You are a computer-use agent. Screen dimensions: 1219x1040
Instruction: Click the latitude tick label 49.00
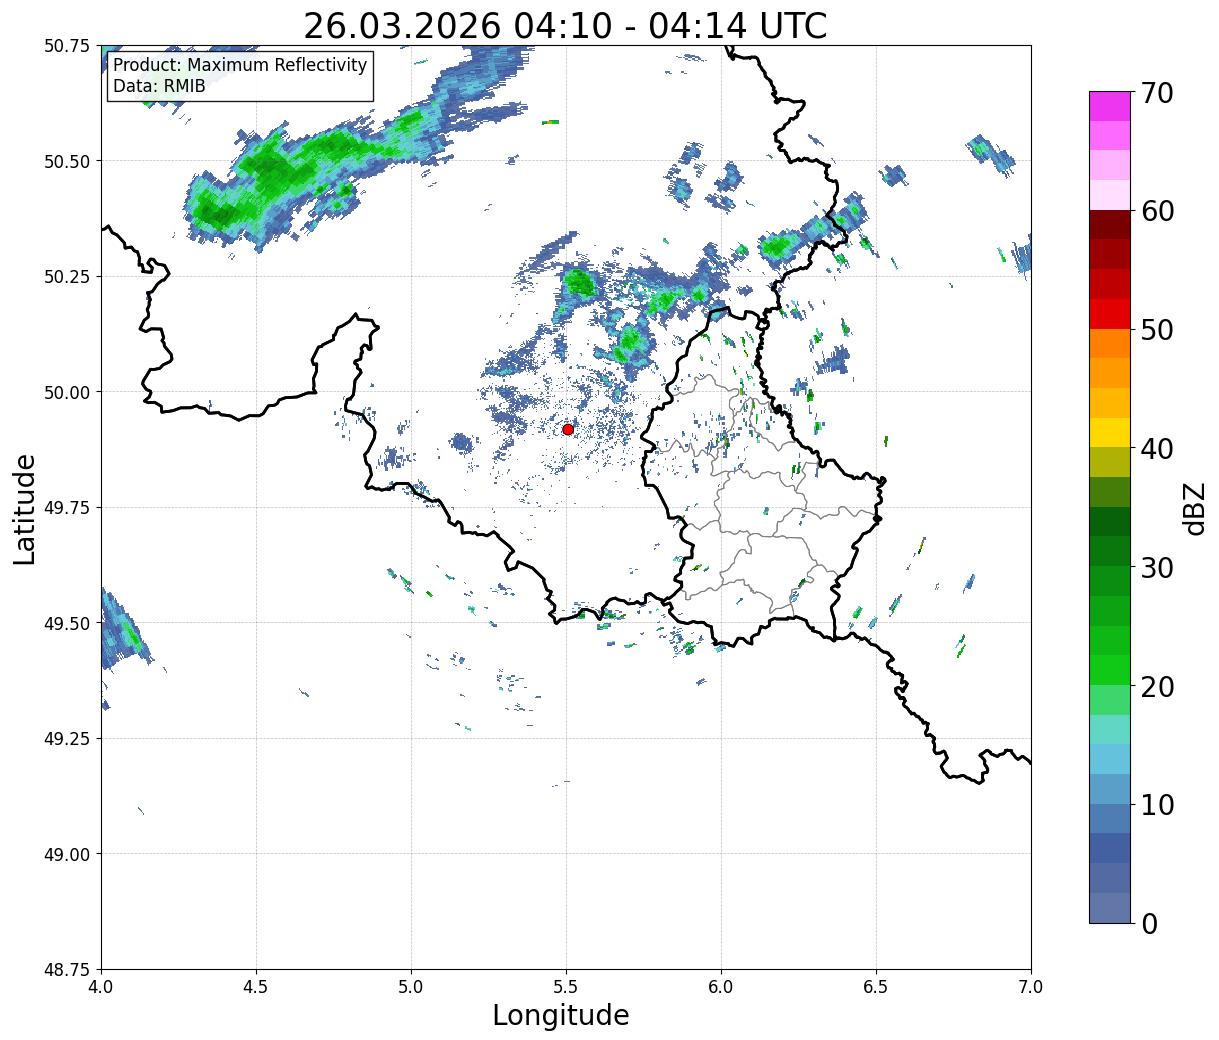(67, 854)
